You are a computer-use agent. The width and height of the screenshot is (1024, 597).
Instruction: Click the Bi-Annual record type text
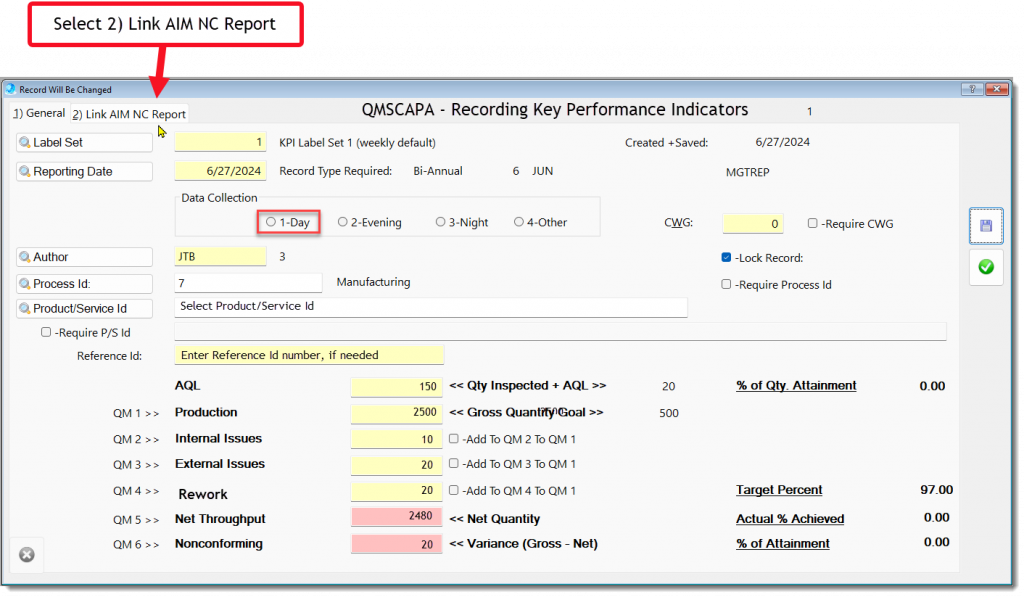438,171
